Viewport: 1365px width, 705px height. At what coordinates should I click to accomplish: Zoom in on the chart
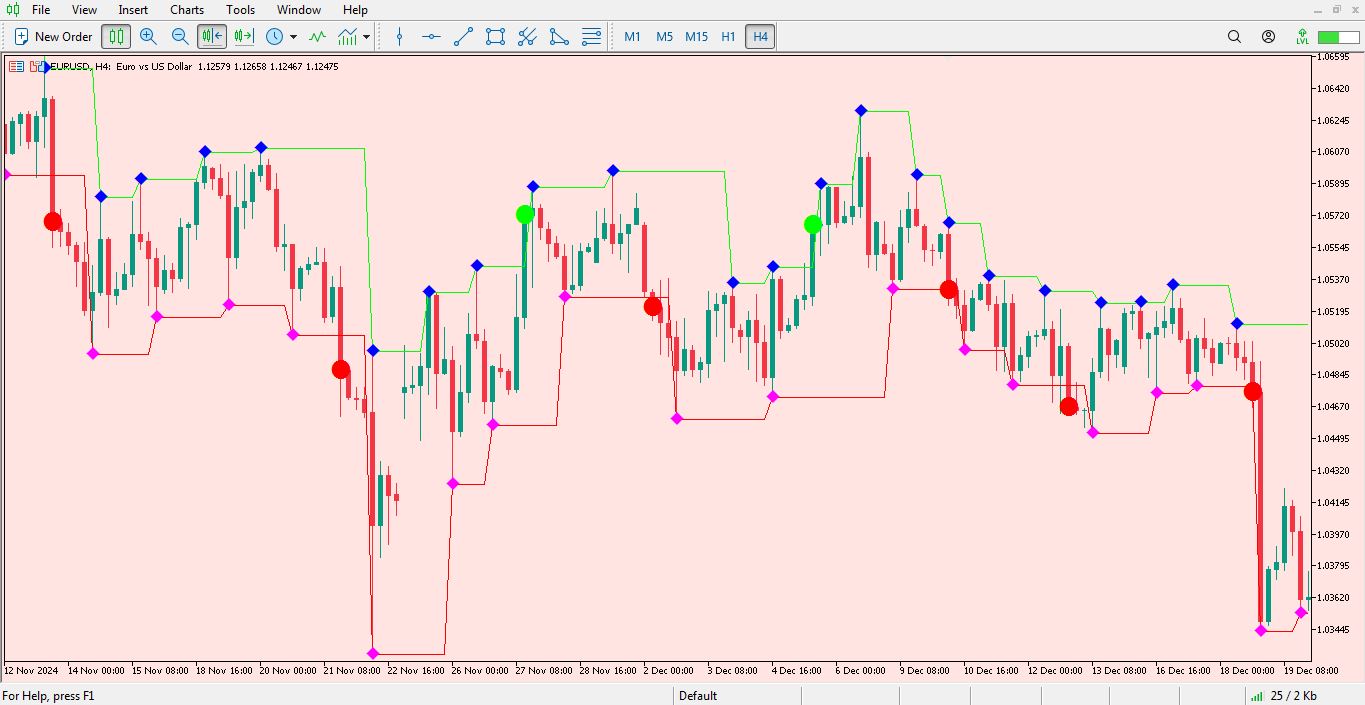pyautogui.click(x=148, y=37)
